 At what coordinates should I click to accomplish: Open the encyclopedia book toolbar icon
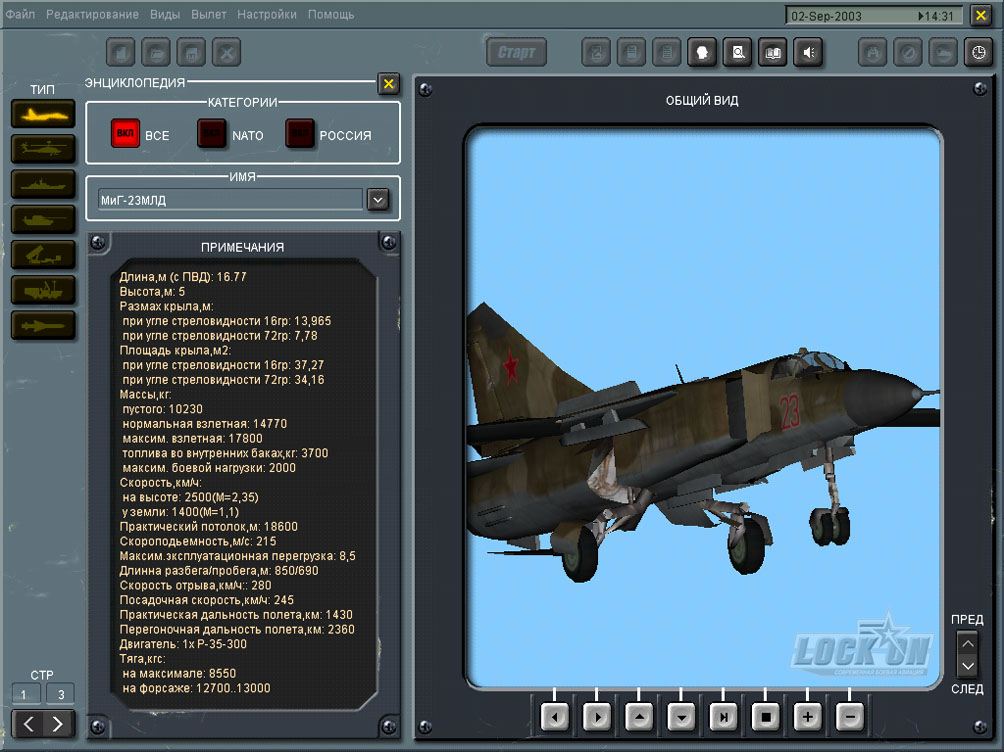click(x=772, y=53)
